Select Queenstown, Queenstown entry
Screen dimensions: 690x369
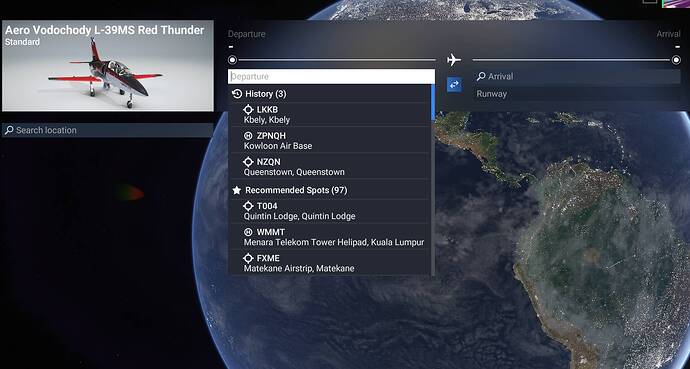pyautogui.click(x=329, y=167)
